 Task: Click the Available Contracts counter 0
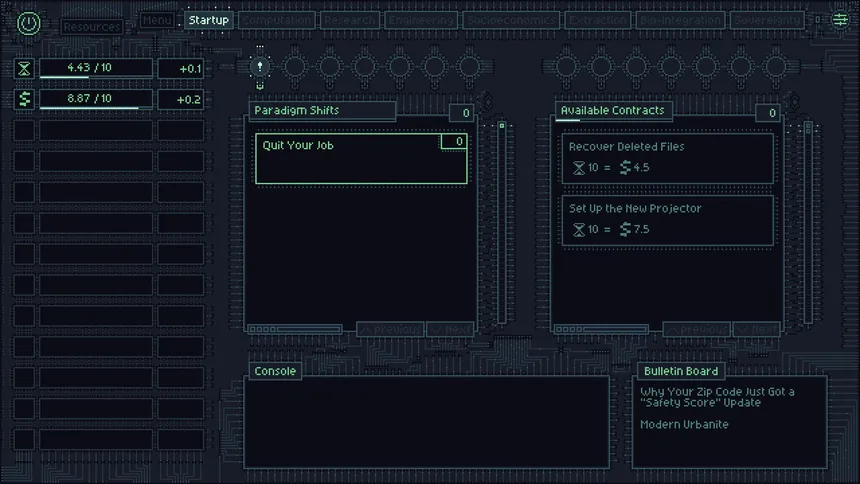[x=768, y=113]
